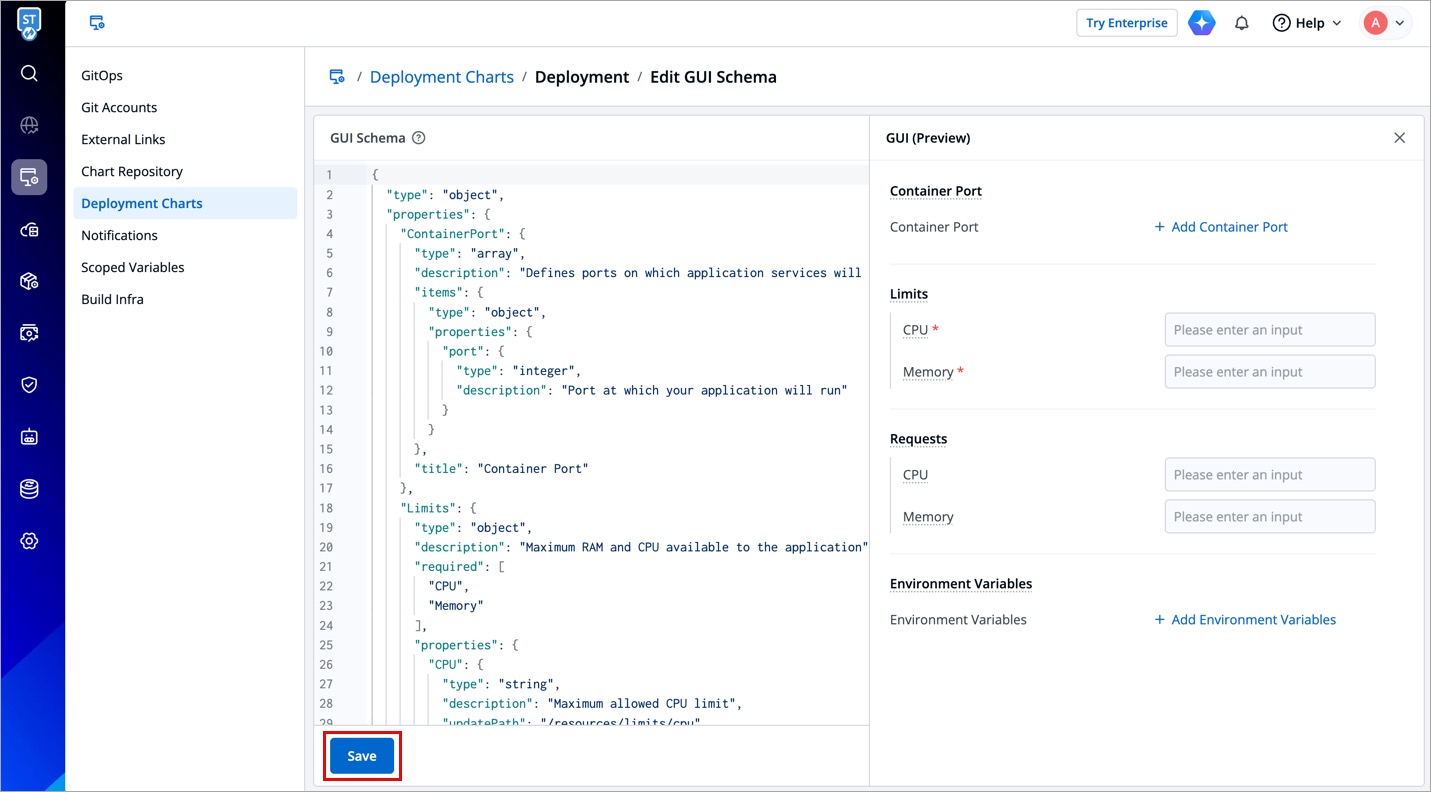
Task: Open Scoped Variables menu item
Action: 133,267
